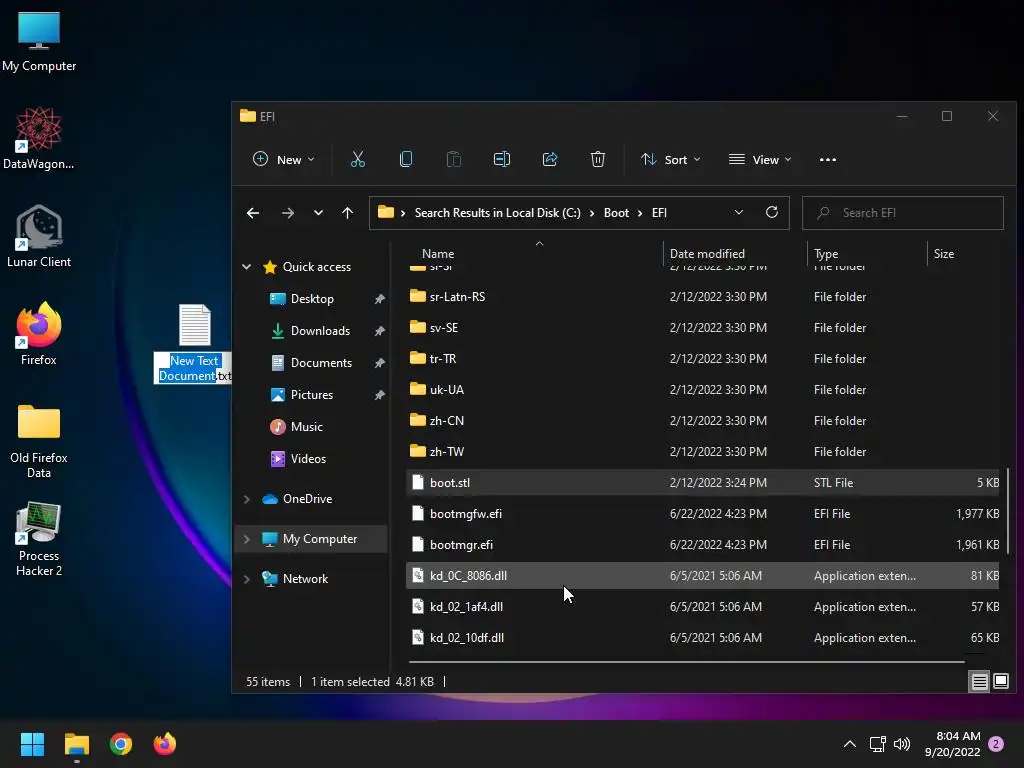This screenshot has height=768, width=1024.
Task: Open recent locations dropdown arrow
Action: coord(318,213)
